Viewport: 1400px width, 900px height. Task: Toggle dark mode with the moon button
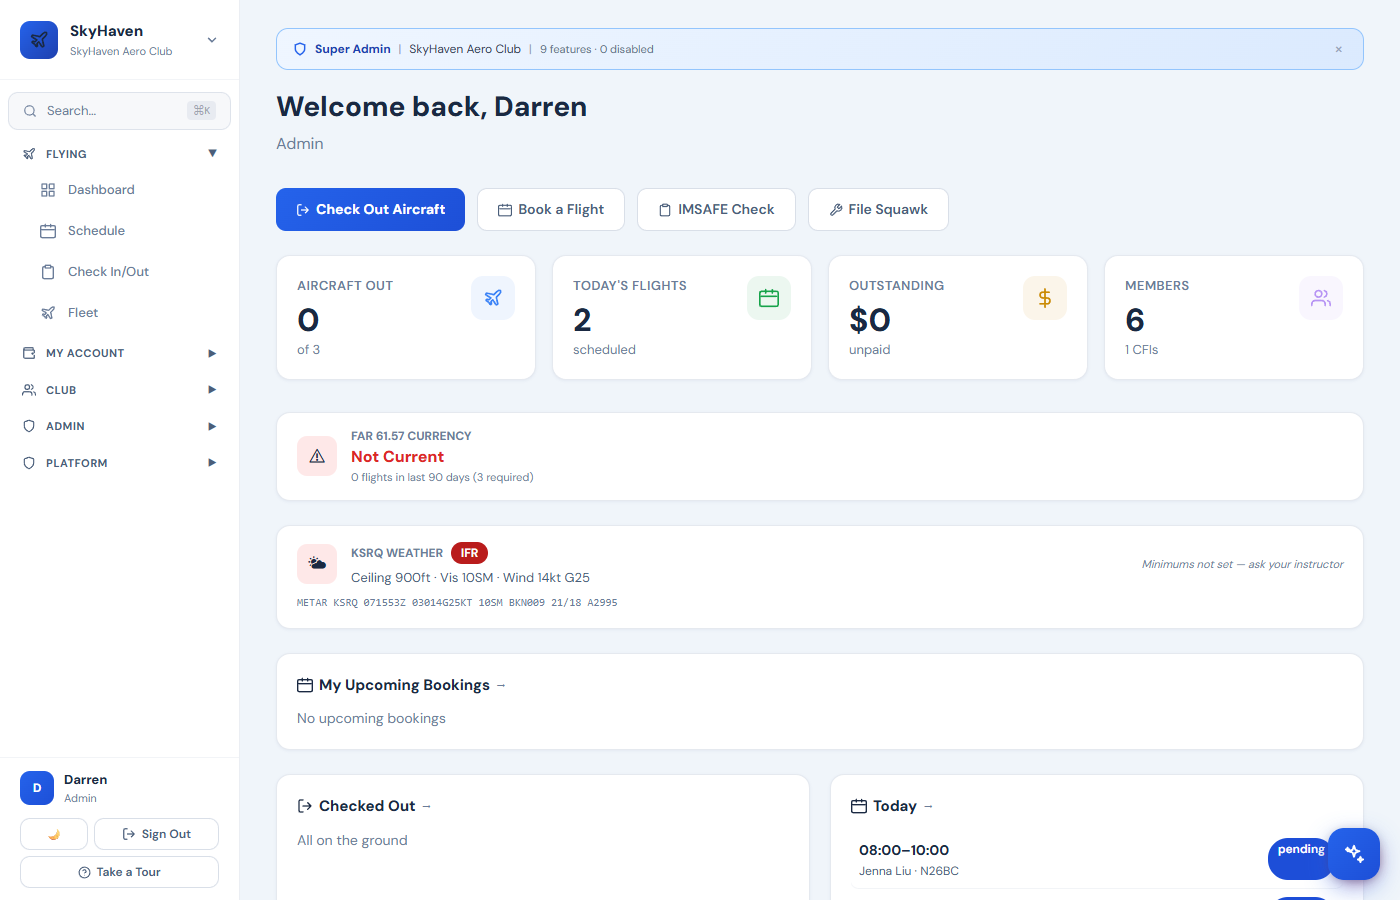point(53,833)
